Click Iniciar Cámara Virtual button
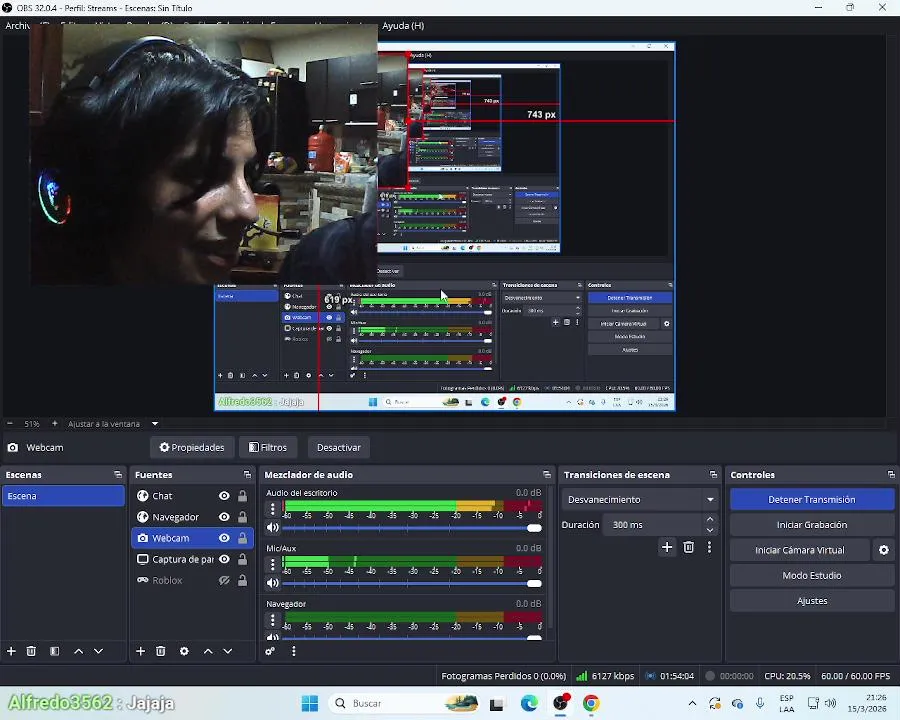This screenshot has height=720, width=900. point(800,550)
